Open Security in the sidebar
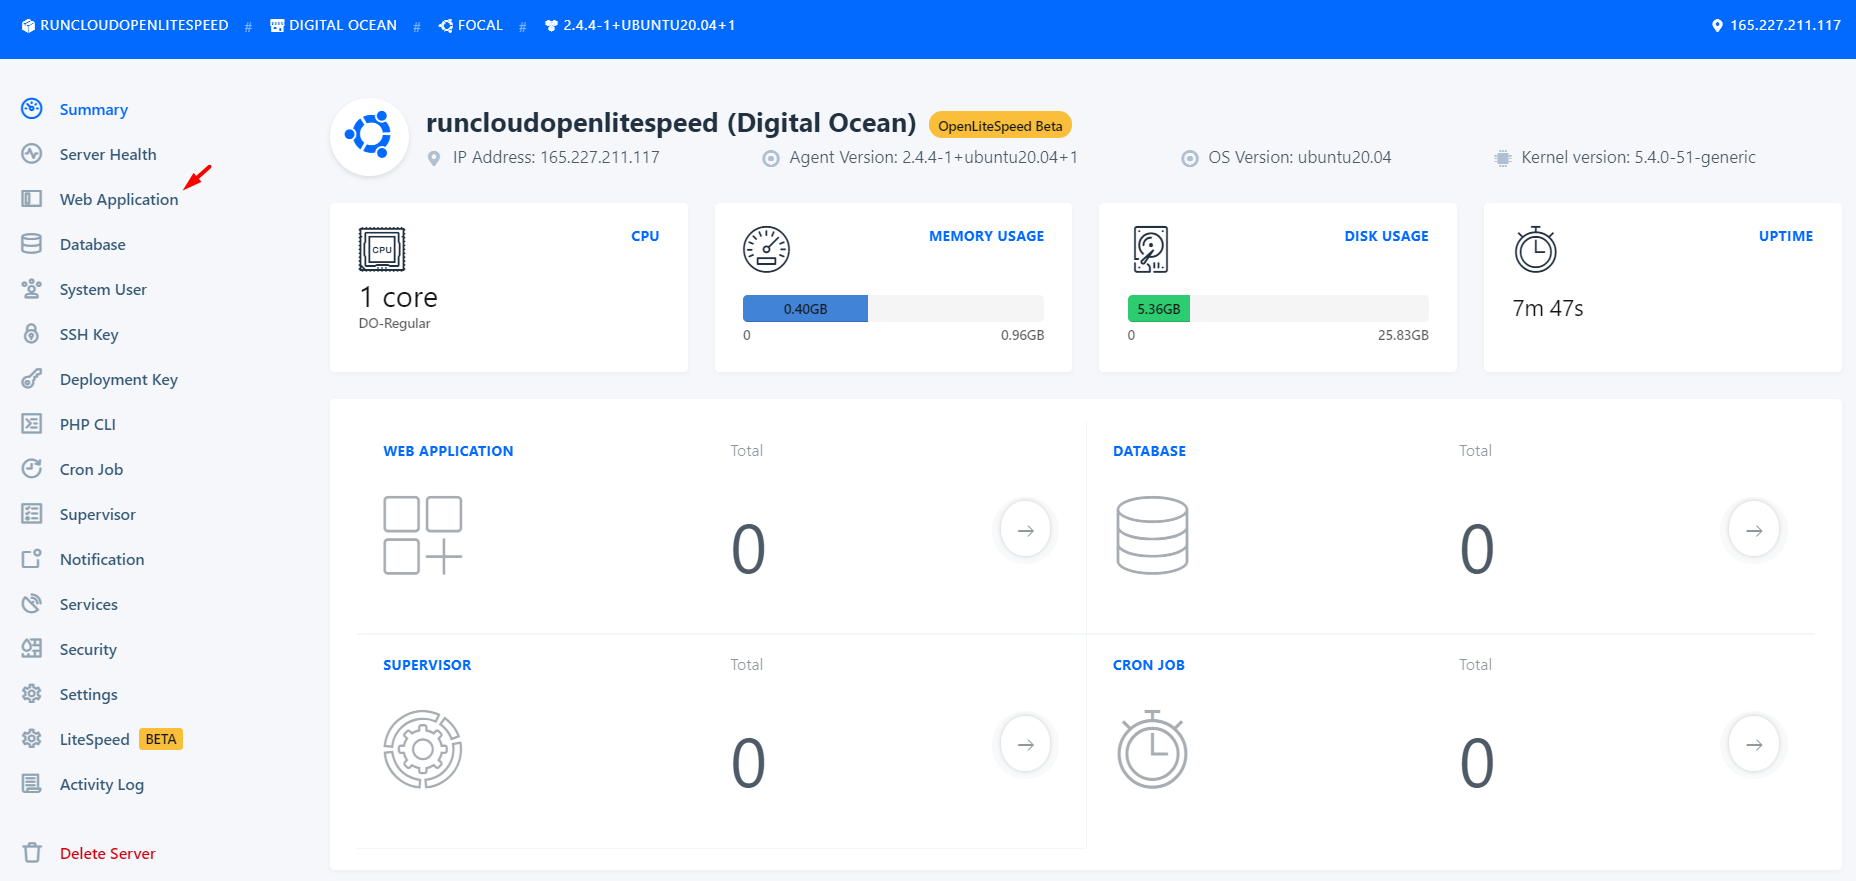The height and width of the screenshot is (881, 1856). pyautogui.click(x=88, y=649)
